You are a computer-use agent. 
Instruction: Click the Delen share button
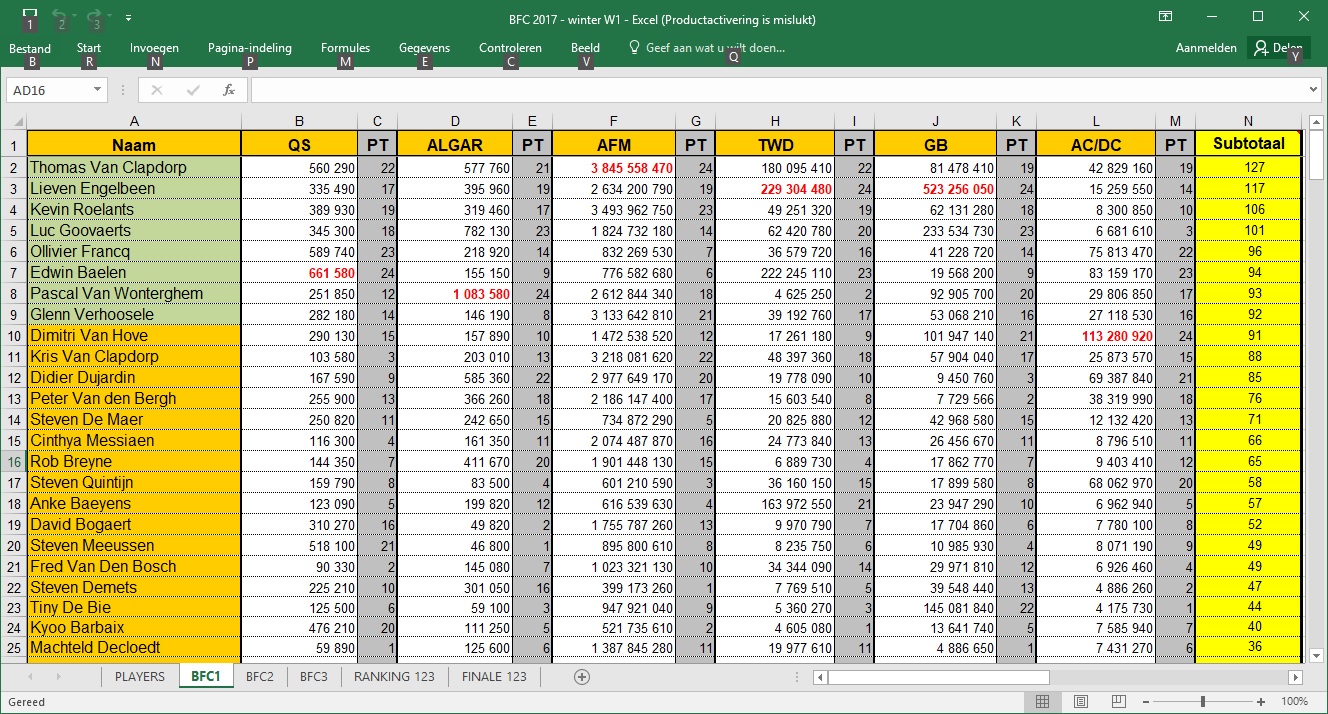pyautogui.click(x=1279, y=48)
